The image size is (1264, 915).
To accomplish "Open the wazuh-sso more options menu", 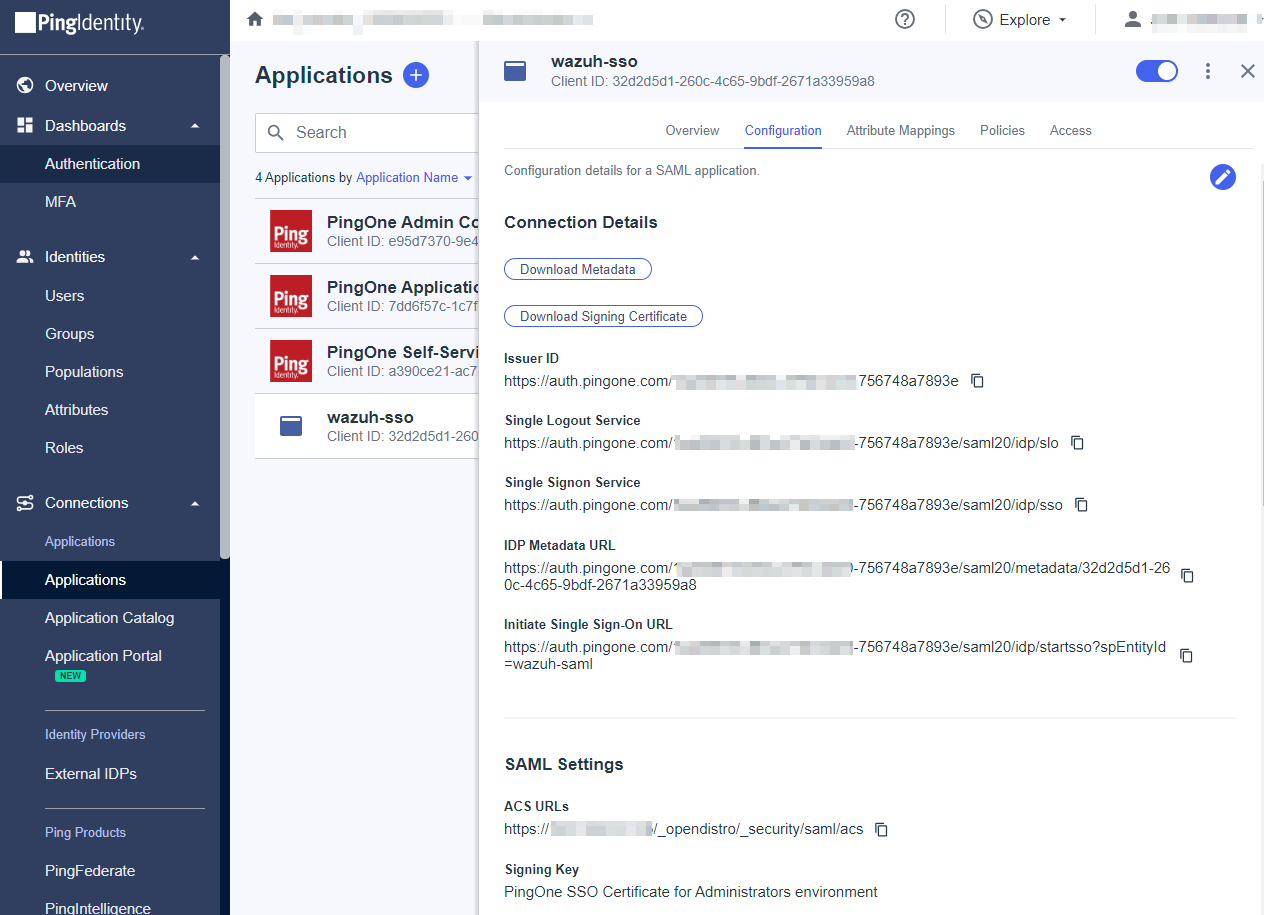I will pyautogui.click(x=1208, y=71).
